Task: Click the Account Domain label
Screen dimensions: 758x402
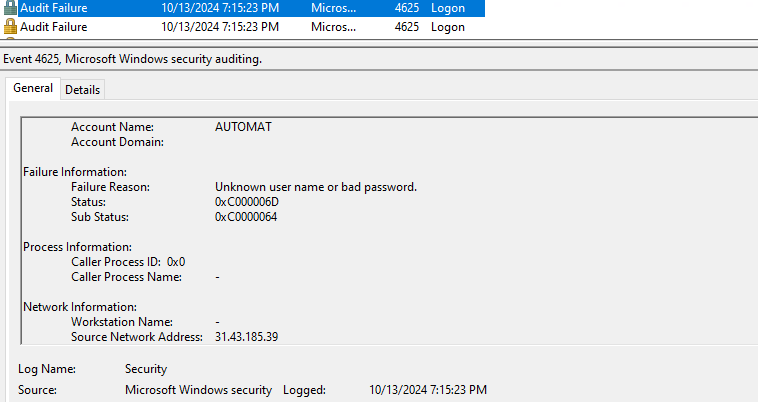Action: [x=117, y=142]
